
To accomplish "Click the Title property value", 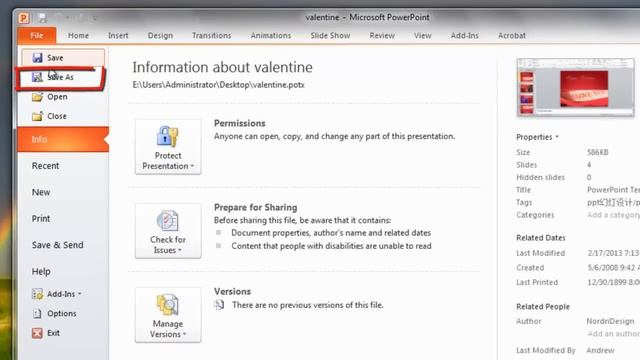I will pyautogui.click(x=613, y=190).
